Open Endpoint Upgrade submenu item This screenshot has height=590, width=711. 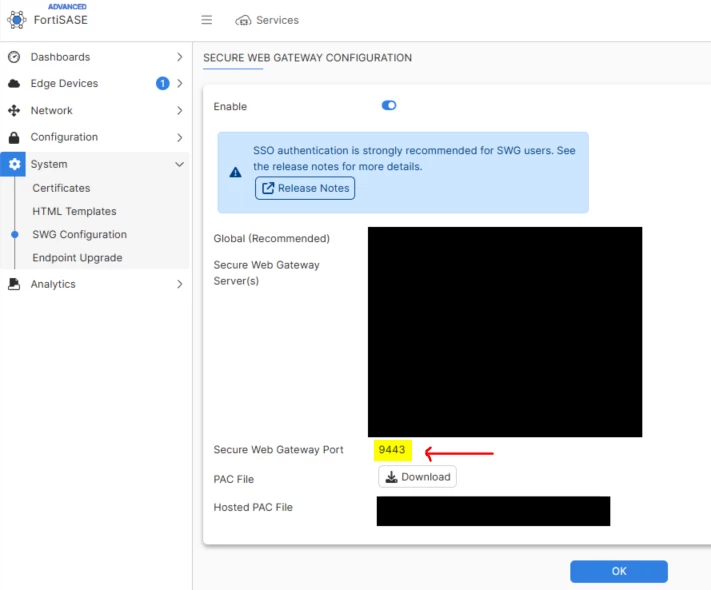[x=77, y=258]
